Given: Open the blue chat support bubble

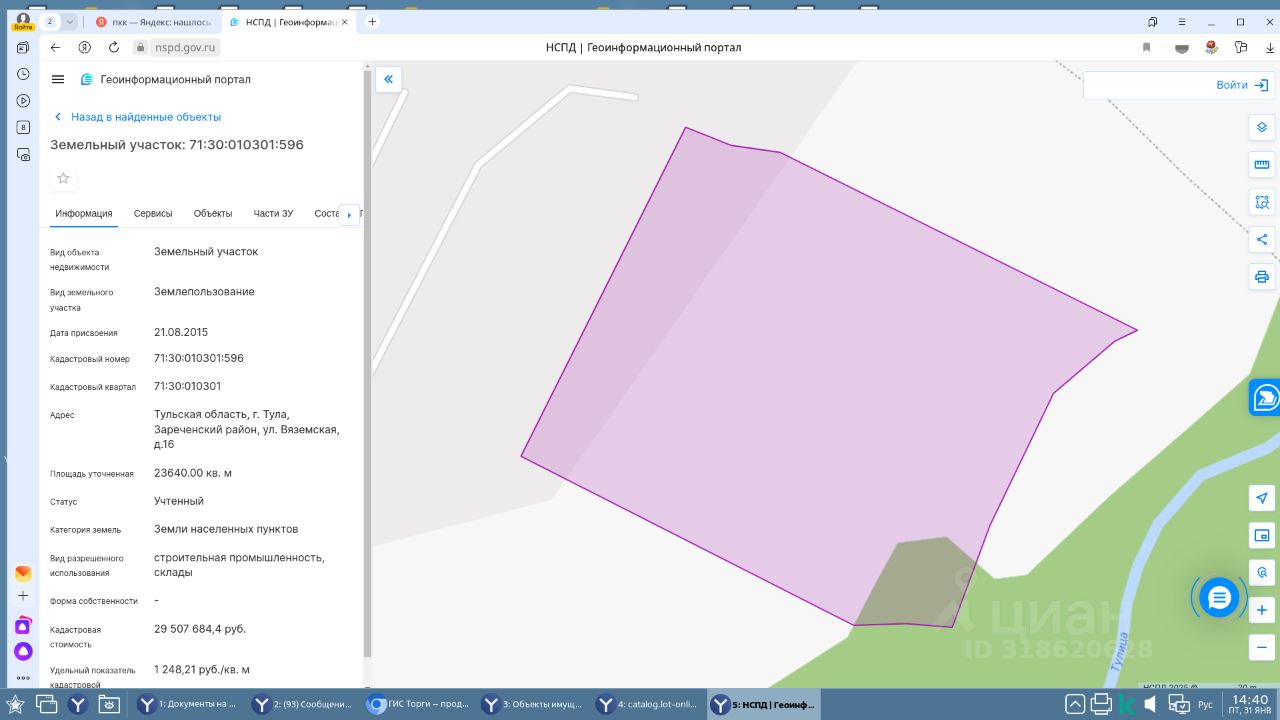Looking at the screenshot, I should [1219, 598].
